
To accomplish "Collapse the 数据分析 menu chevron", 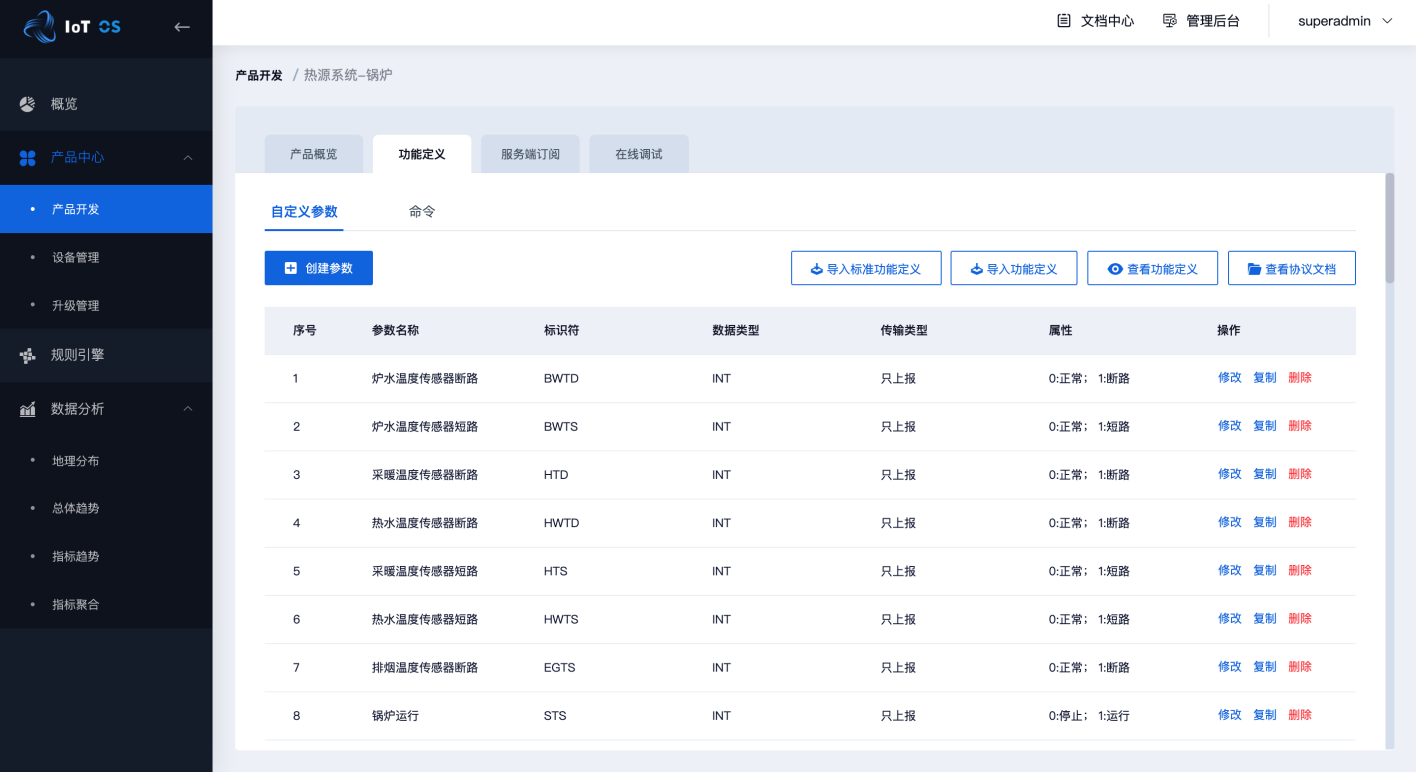I will coord(188,409).
